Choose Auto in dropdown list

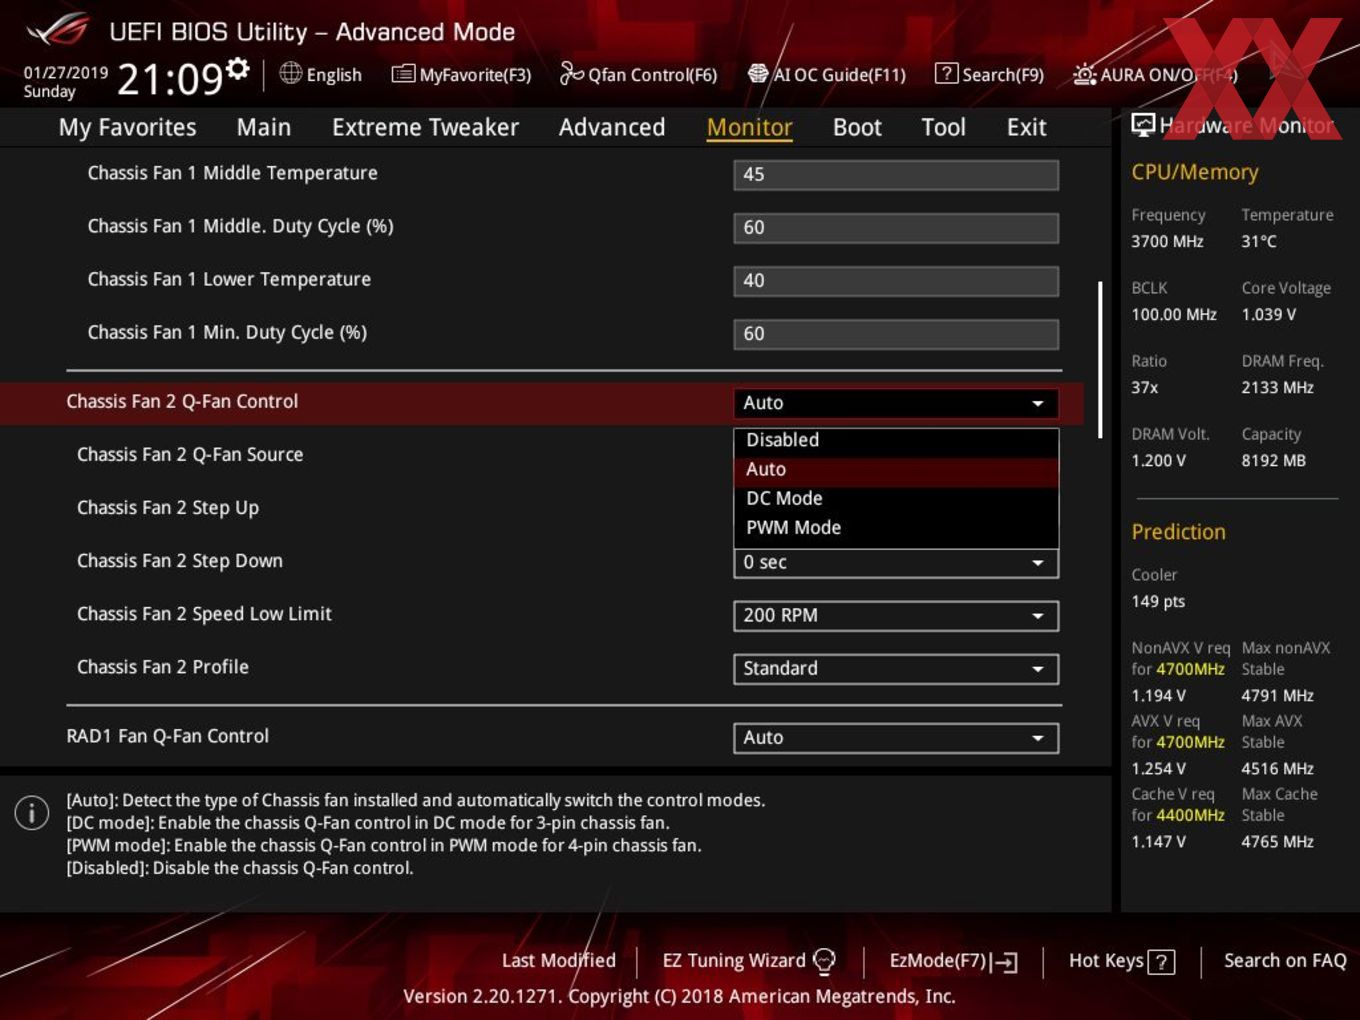[896, 469]
